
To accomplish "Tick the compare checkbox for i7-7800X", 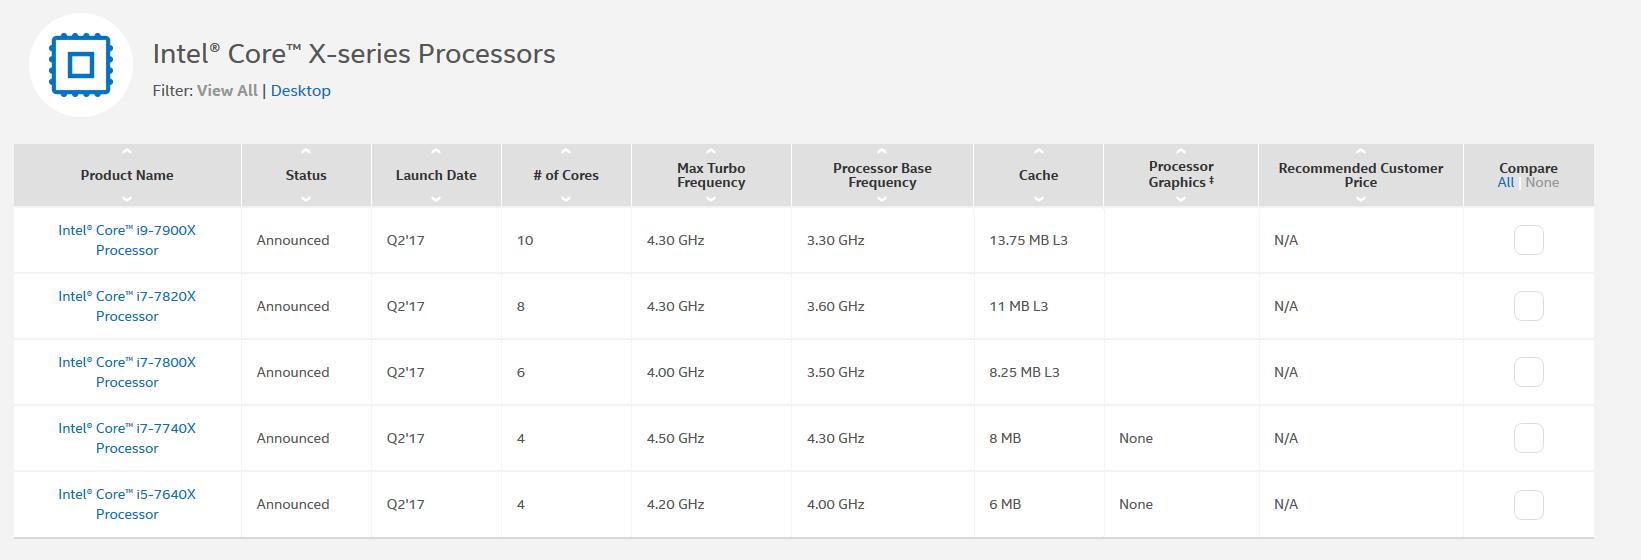I will pyautogui.click(x=1528, y=372).
